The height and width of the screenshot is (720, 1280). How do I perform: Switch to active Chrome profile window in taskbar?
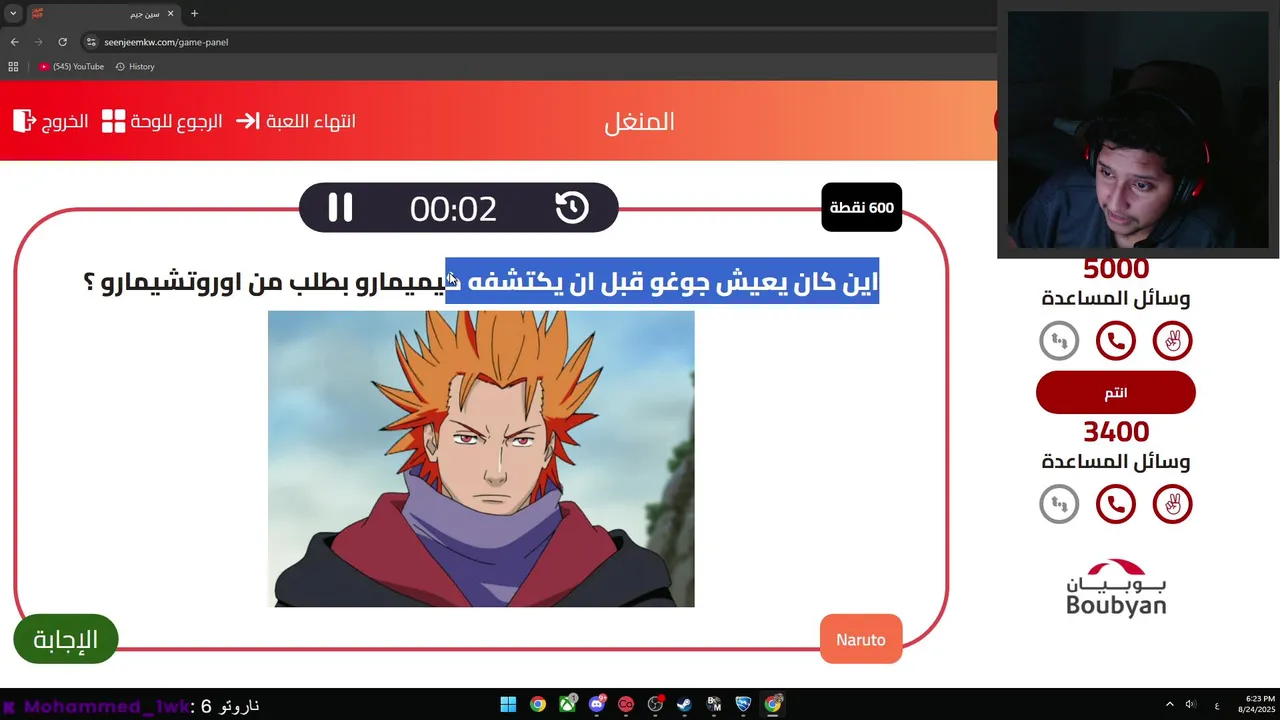point(773,704)
